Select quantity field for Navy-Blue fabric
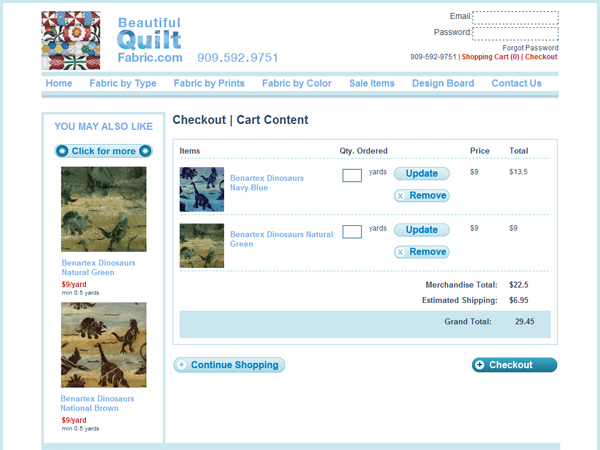600x450 pixels. [x=352, y=176]
